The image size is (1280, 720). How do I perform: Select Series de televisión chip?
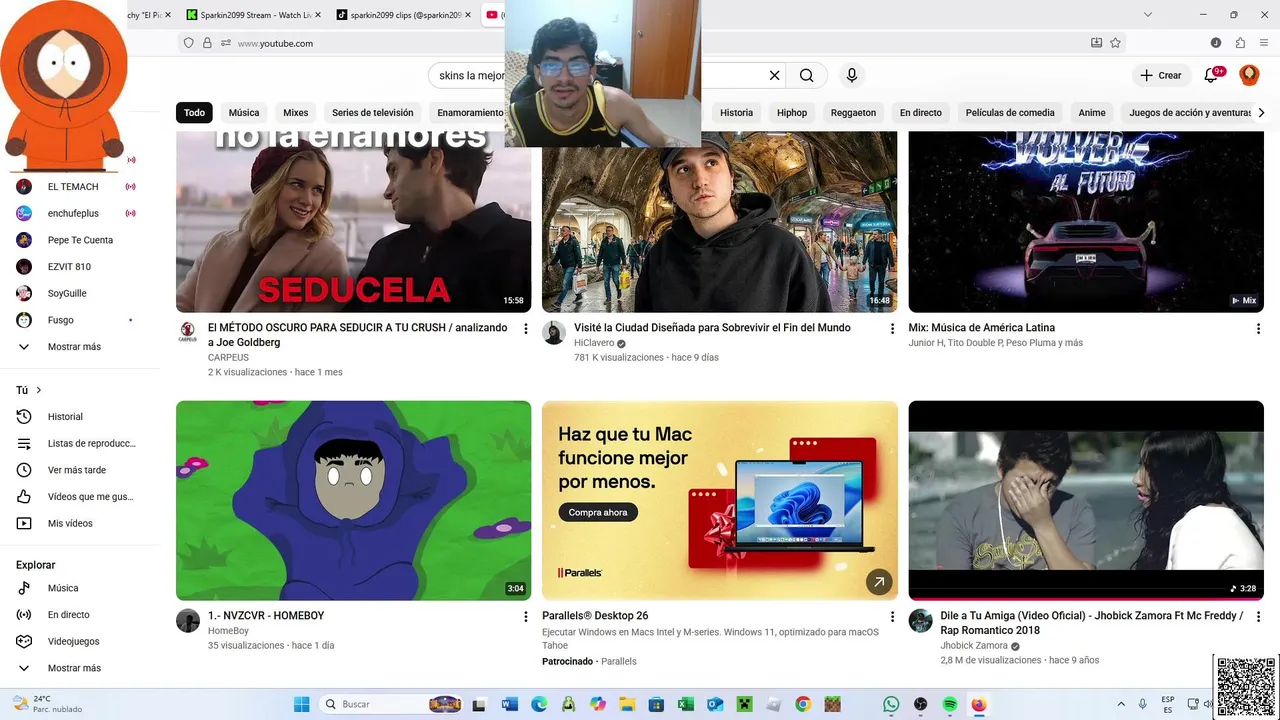point(373,112)
